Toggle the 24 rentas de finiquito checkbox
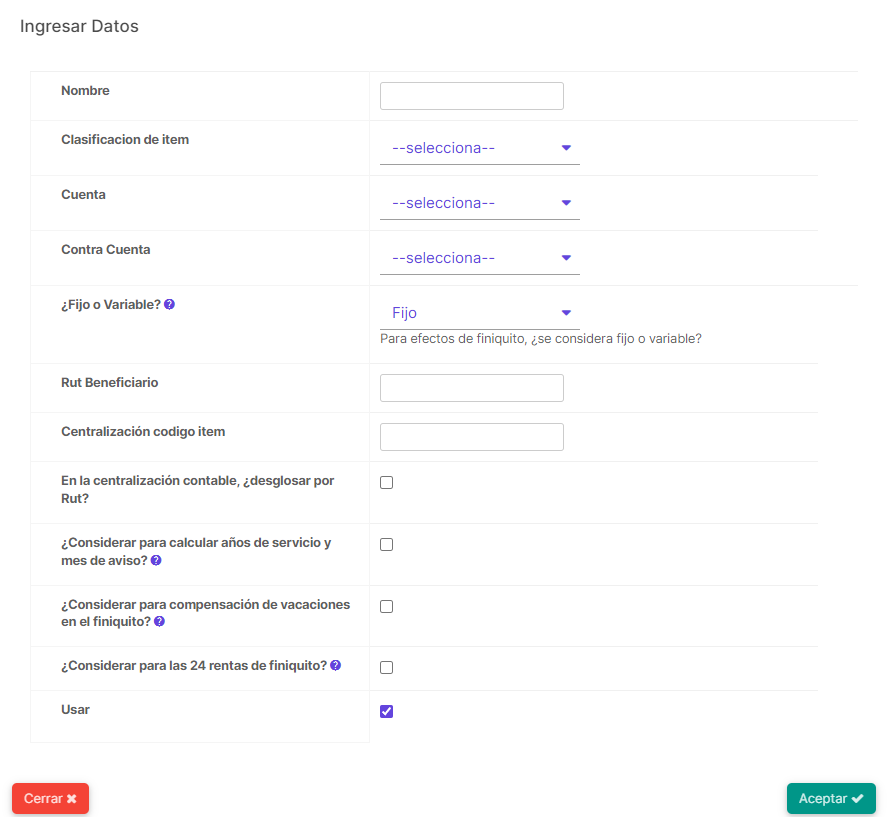891x817 pixels. click(386, 667)
